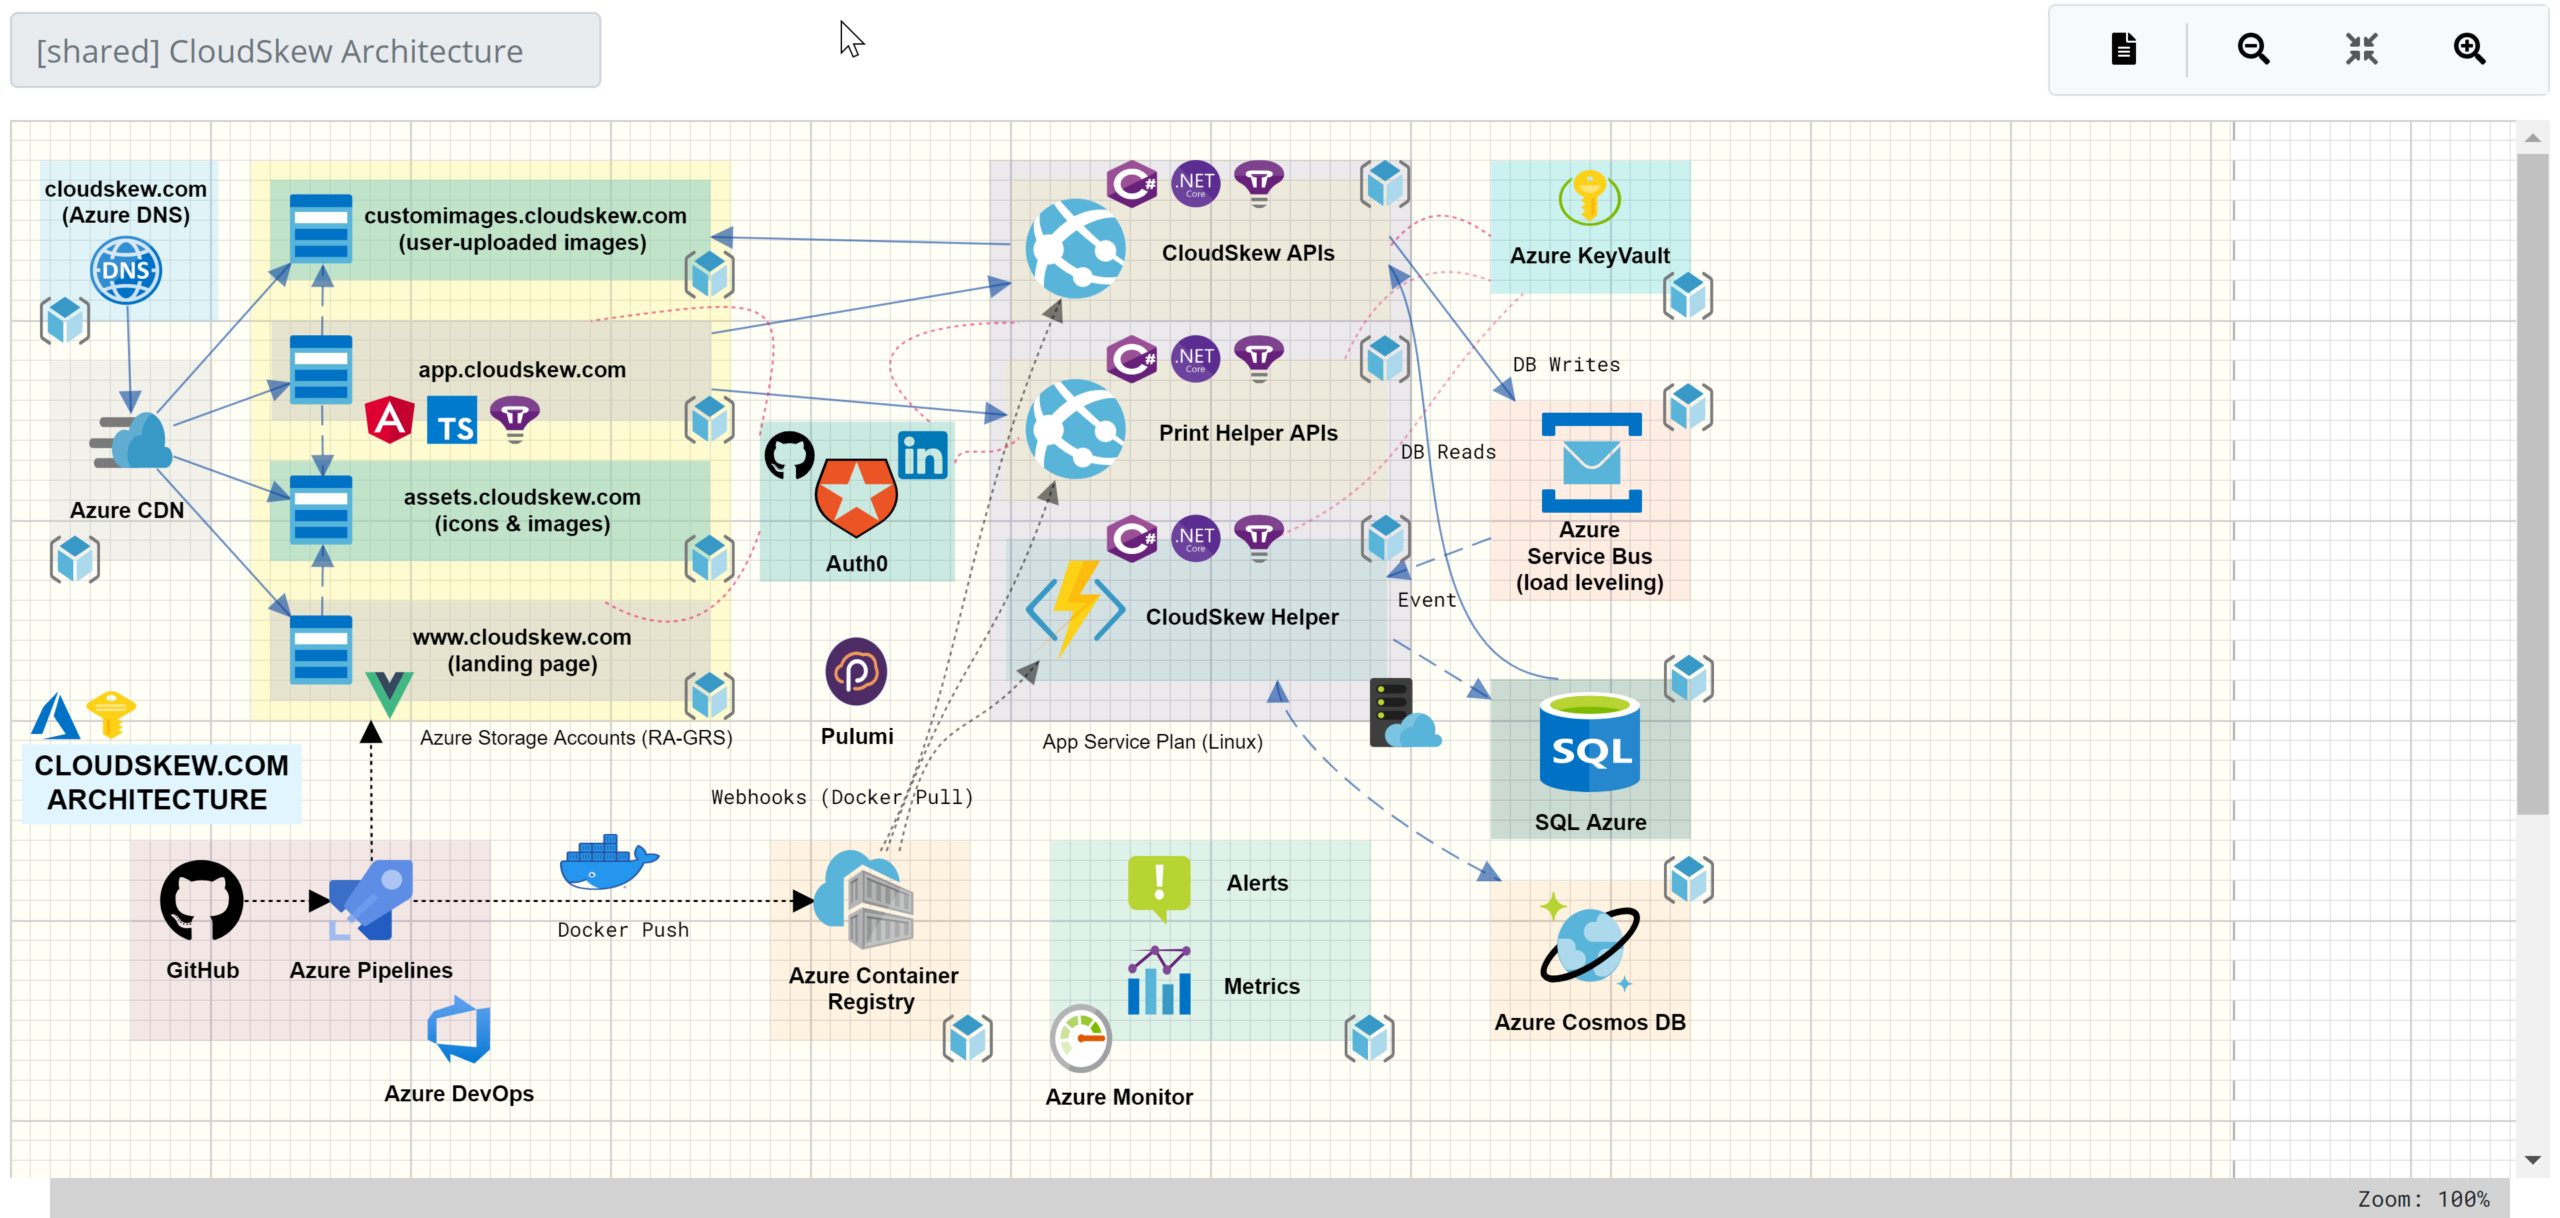
Task: Click the assets.cloudskew.com storage icon
Action: tap(320, 510)
